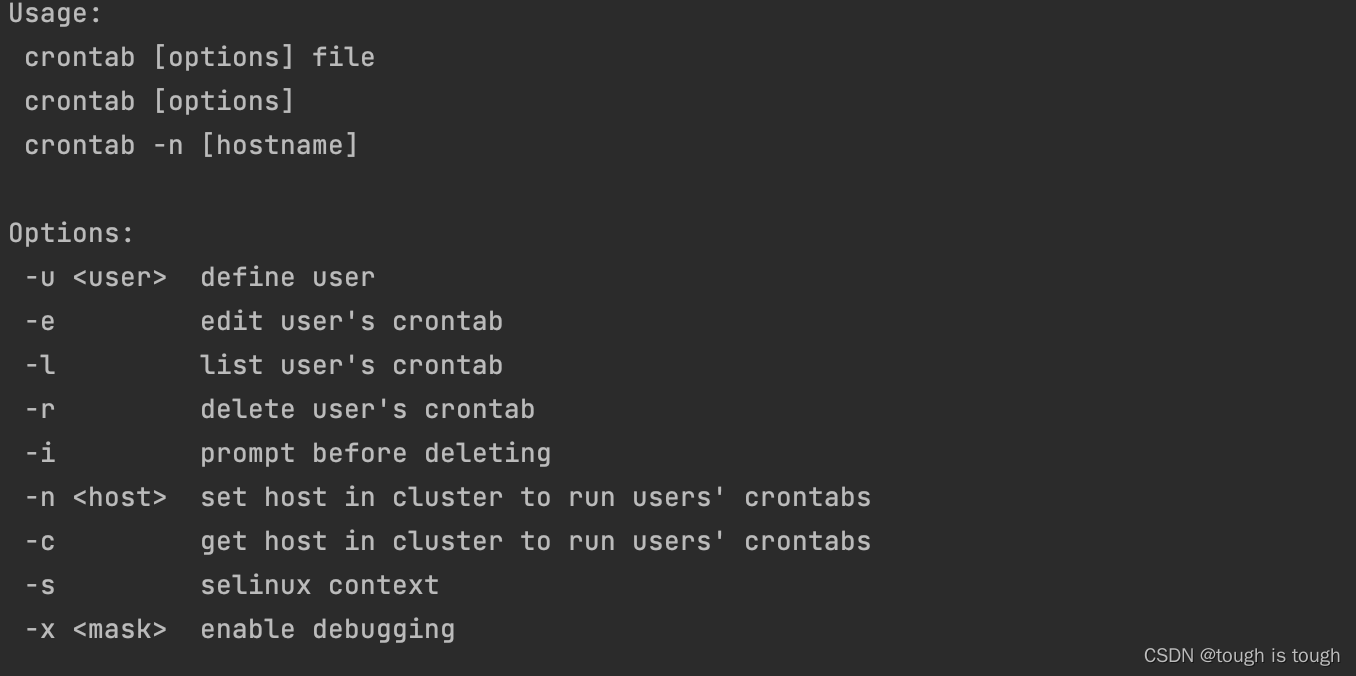Click the 'Usage:' heading text
Viewport: 1356px width, 676px height.
(56, 14)
